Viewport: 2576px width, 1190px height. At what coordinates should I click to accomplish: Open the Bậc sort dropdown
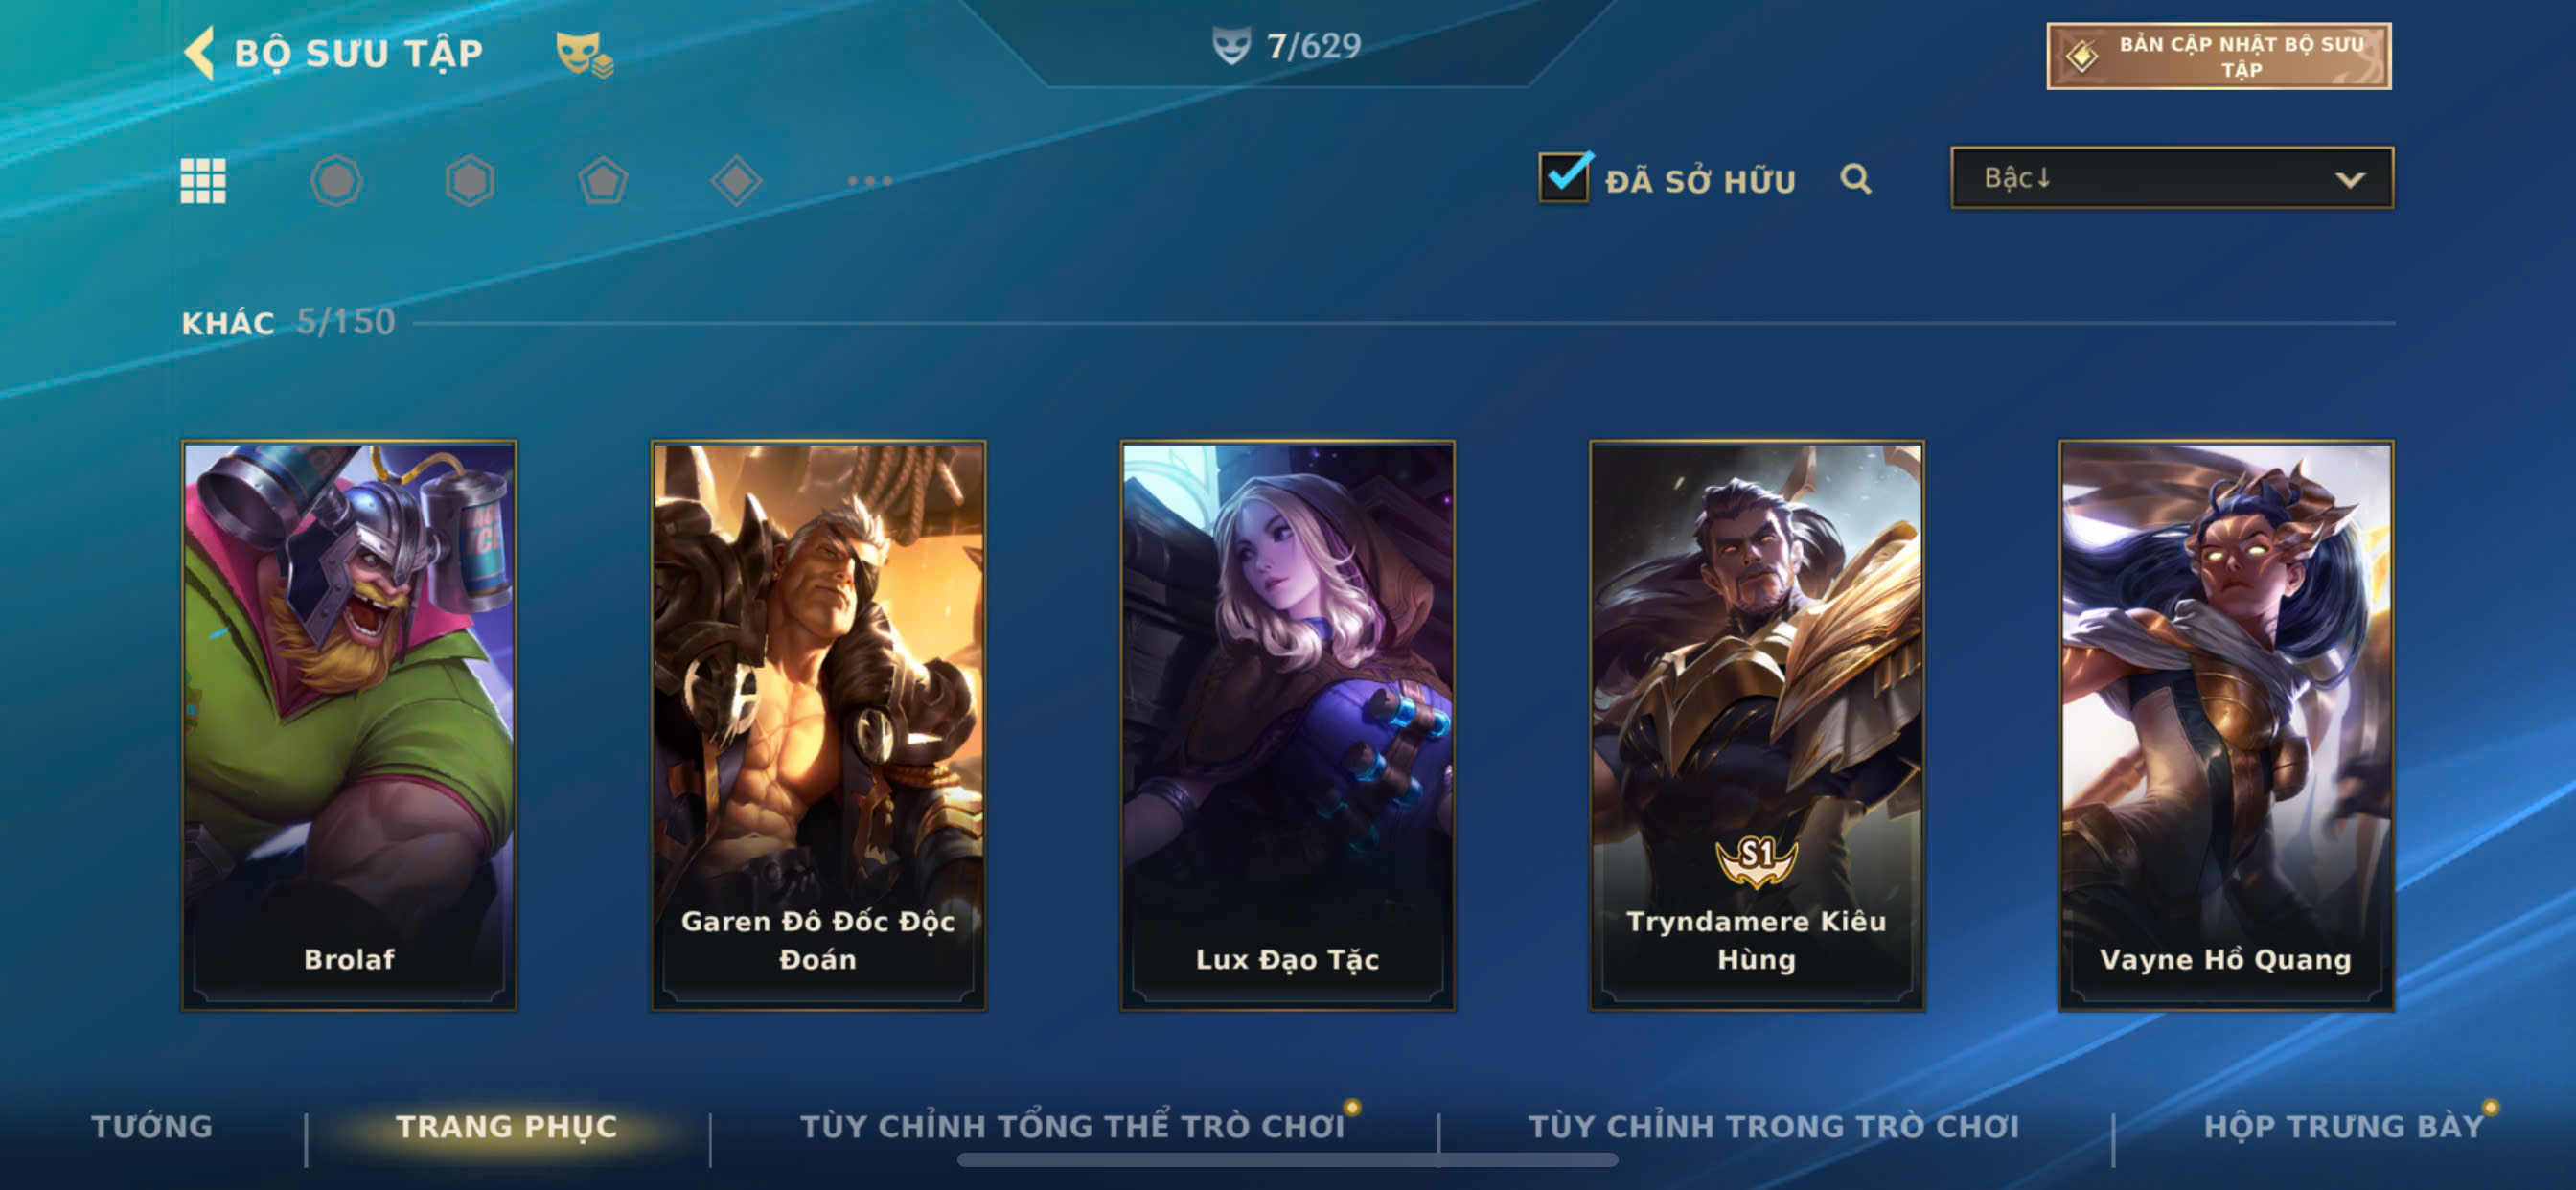[2171, 178]
